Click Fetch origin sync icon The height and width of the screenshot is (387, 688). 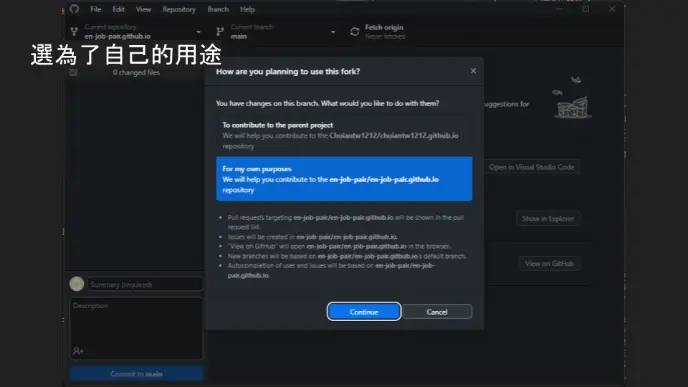(355, 32)
